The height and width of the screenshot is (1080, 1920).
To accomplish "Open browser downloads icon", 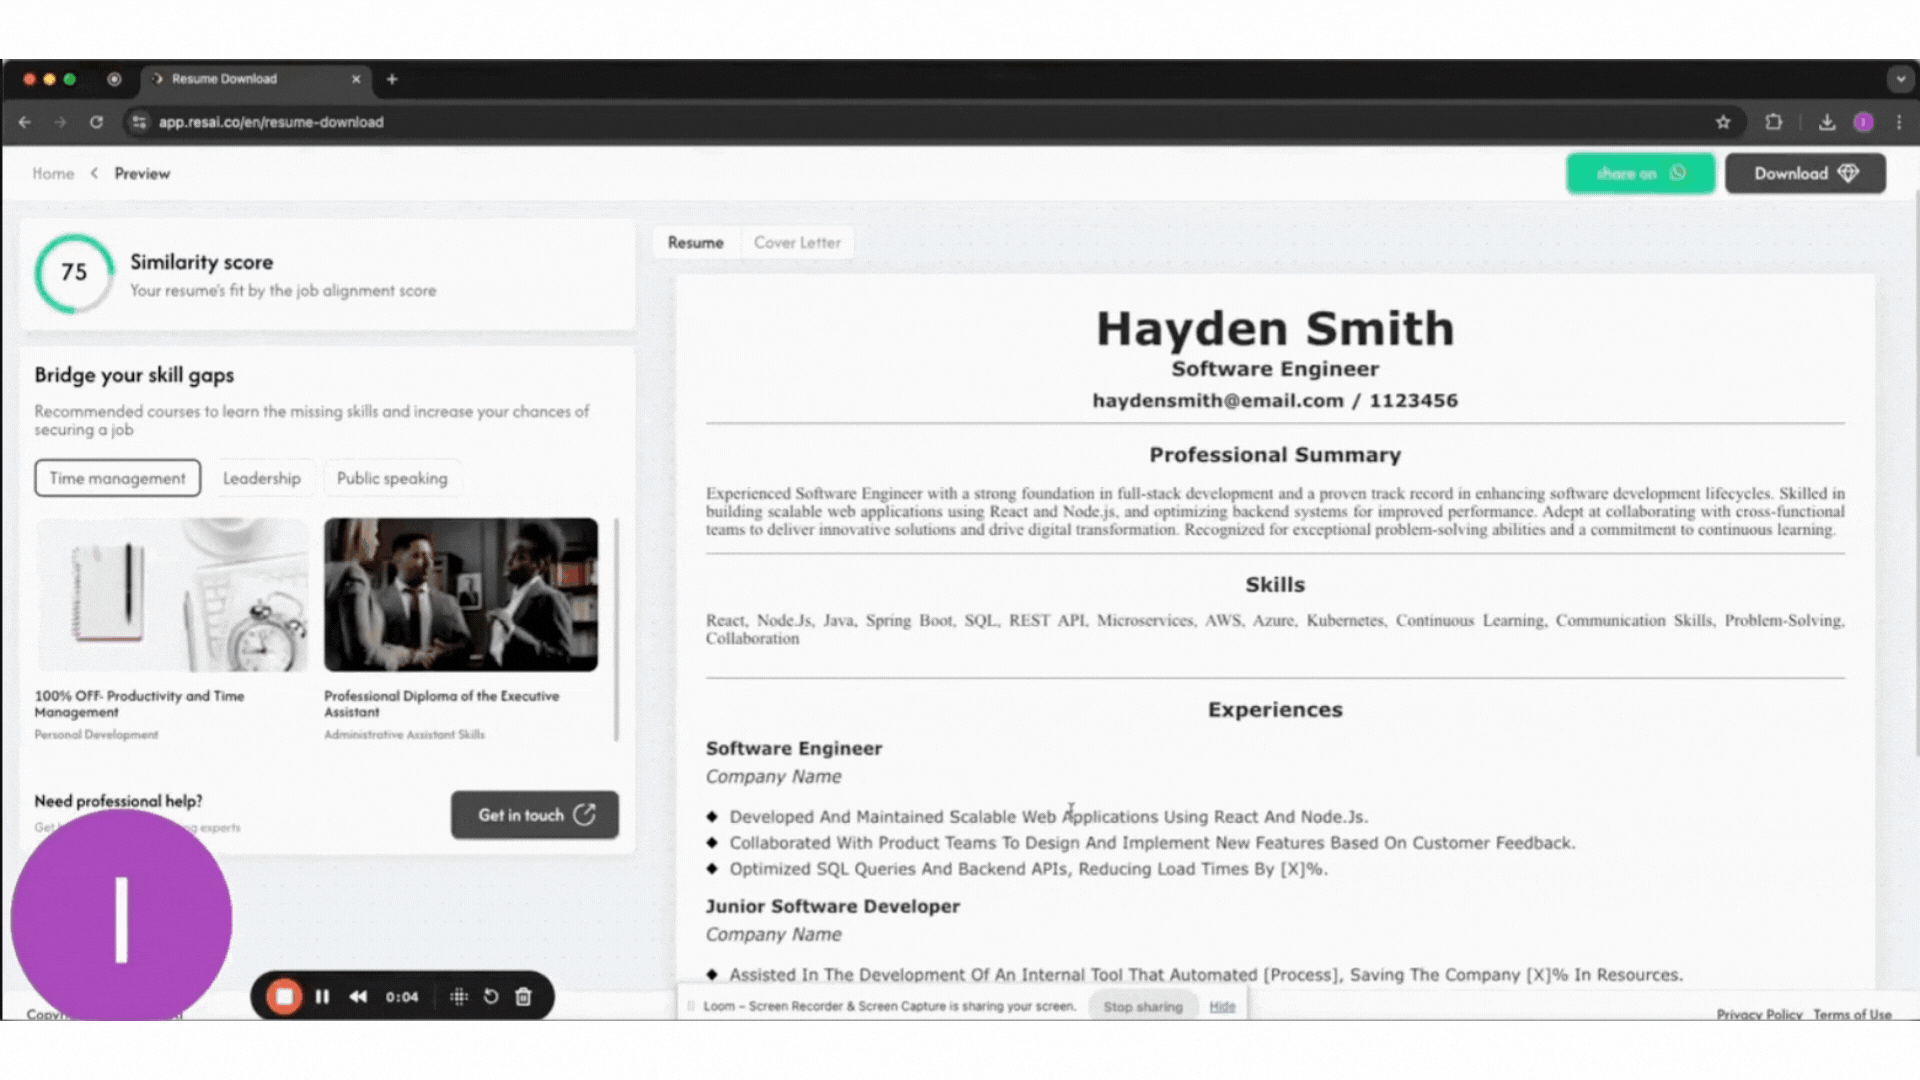I will 1827,122.
